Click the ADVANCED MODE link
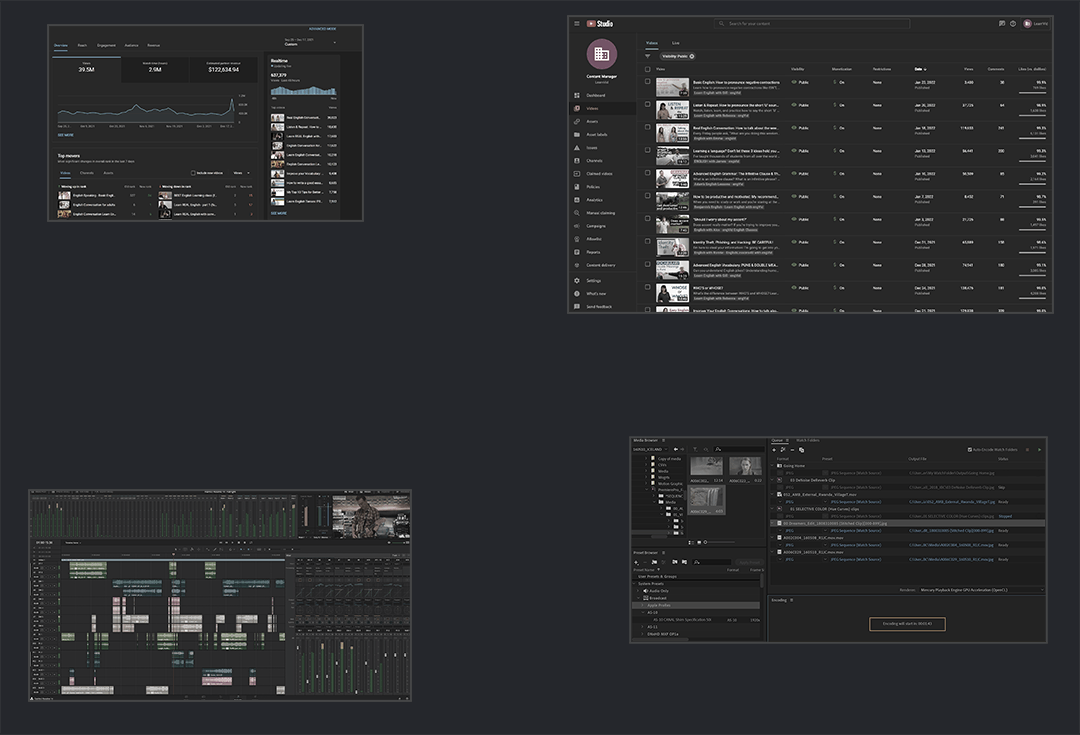 pyautogui.click(x=322, y=30)
